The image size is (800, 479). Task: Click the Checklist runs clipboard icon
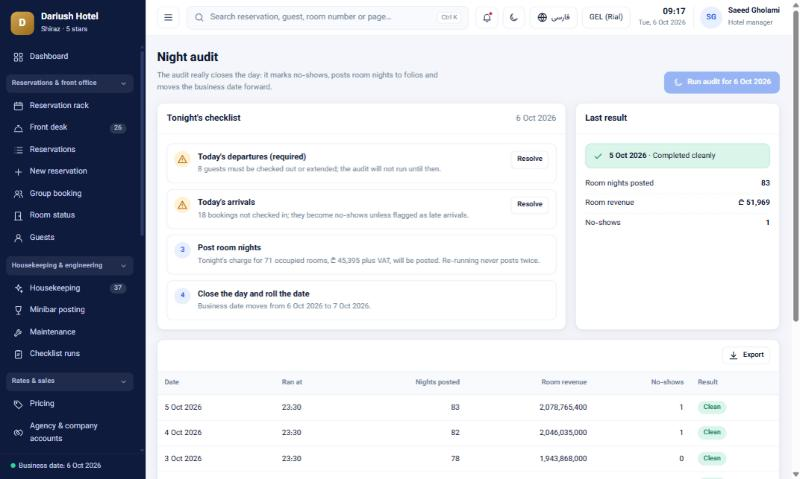18,354
